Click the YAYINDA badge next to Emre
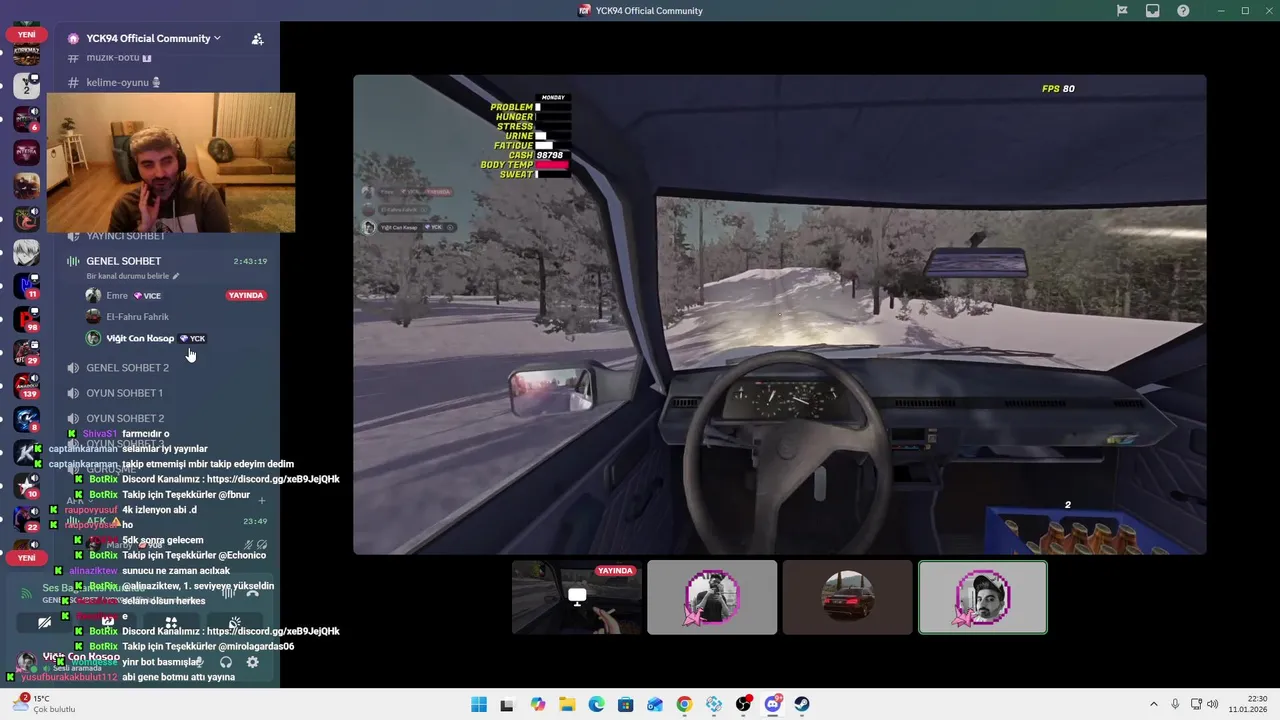 (246, 296)
